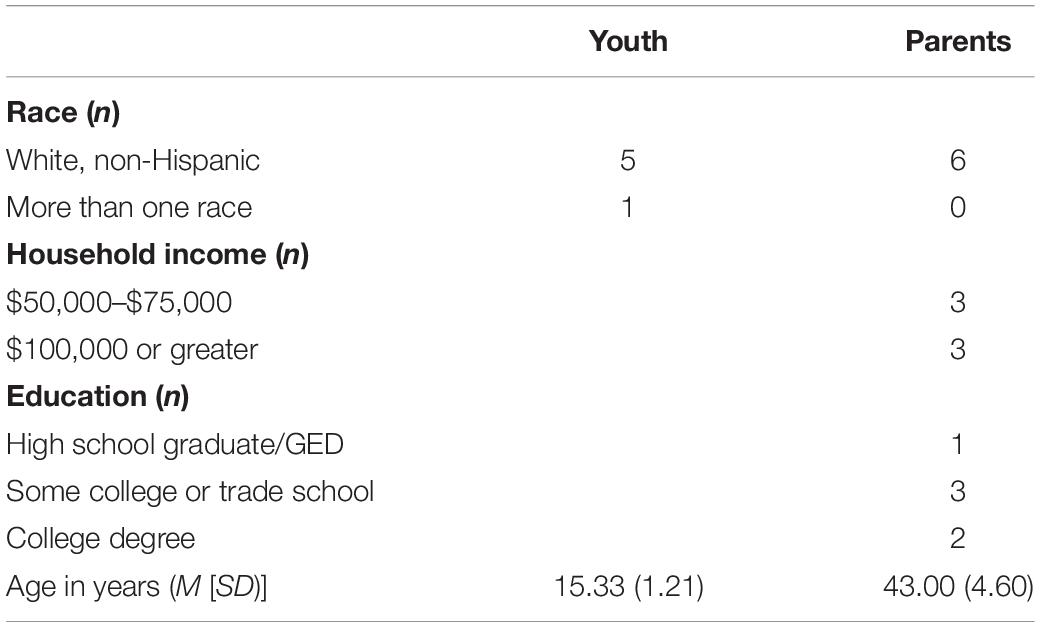
Task: Click the $100,000 or greater label
Action: pos(132,350)
